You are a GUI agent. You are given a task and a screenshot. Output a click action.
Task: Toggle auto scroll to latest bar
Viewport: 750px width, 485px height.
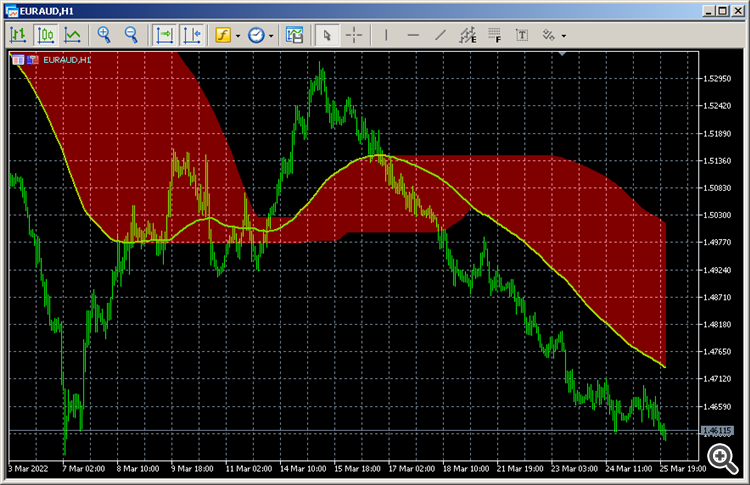pyautogui.click(x=165, y=35)
